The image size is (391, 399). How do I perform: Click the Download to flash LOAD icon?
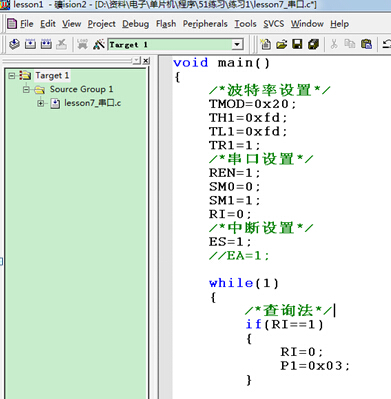[82, 44]
